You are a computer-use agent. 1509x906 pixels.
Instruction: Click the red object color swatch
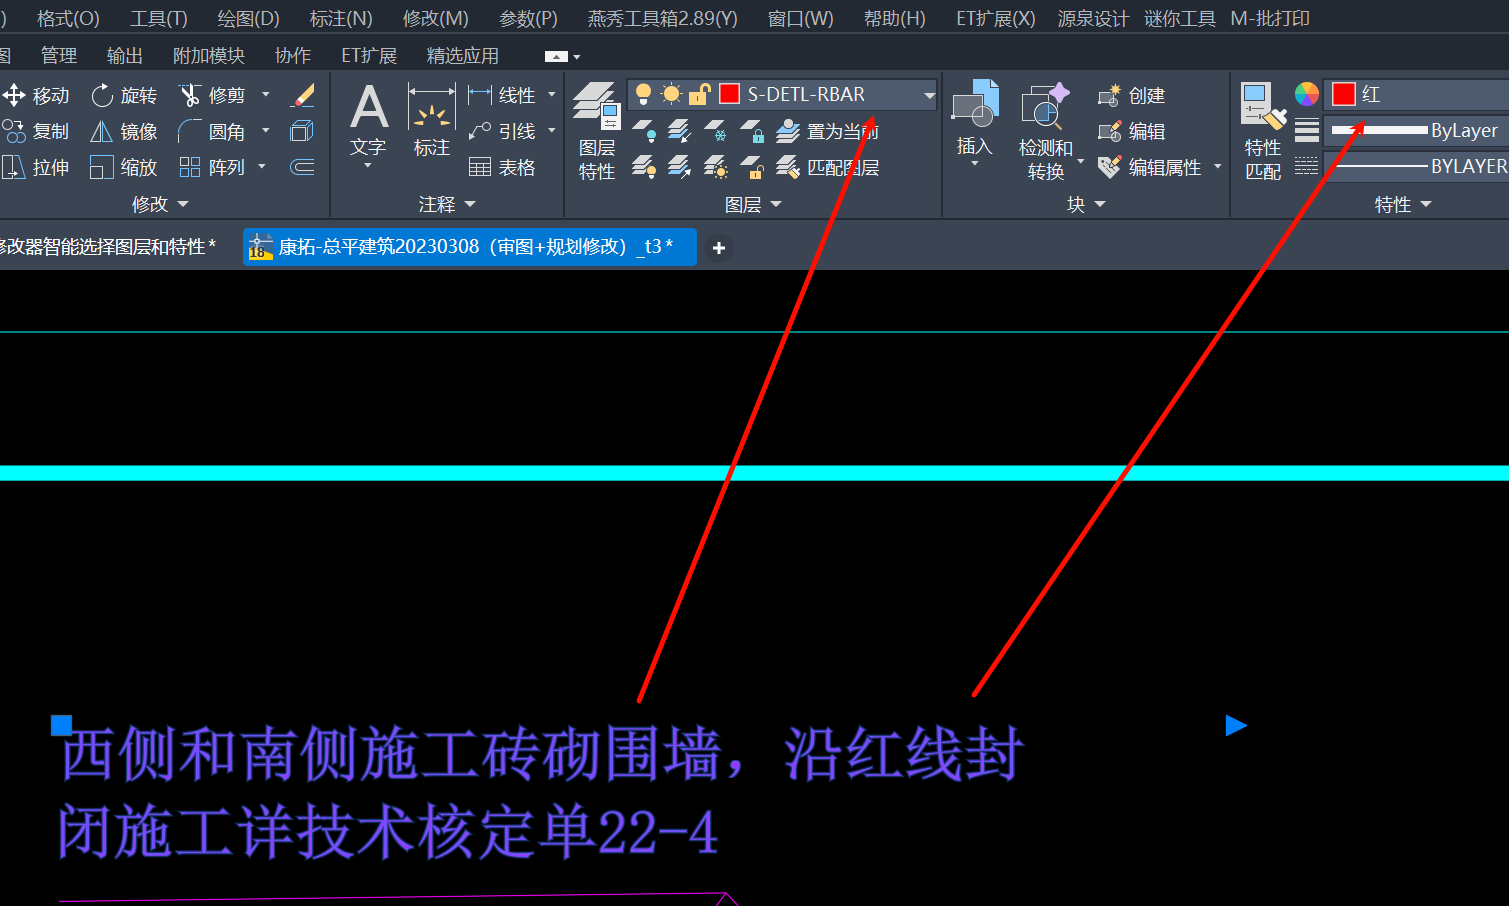tap(1343, 94)
